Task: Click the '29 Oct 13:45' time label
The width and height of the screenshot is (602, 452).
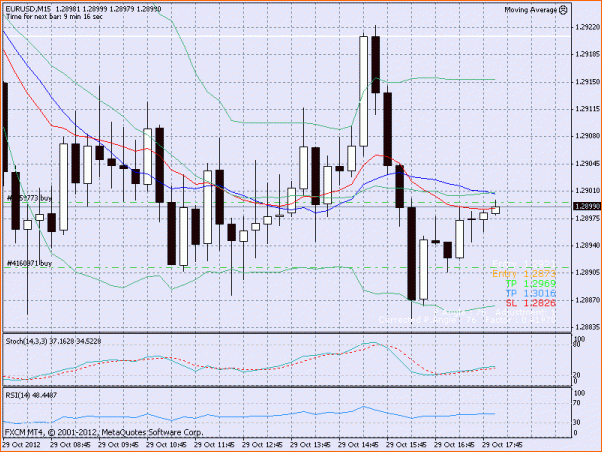Action: [x=310, y=445]
